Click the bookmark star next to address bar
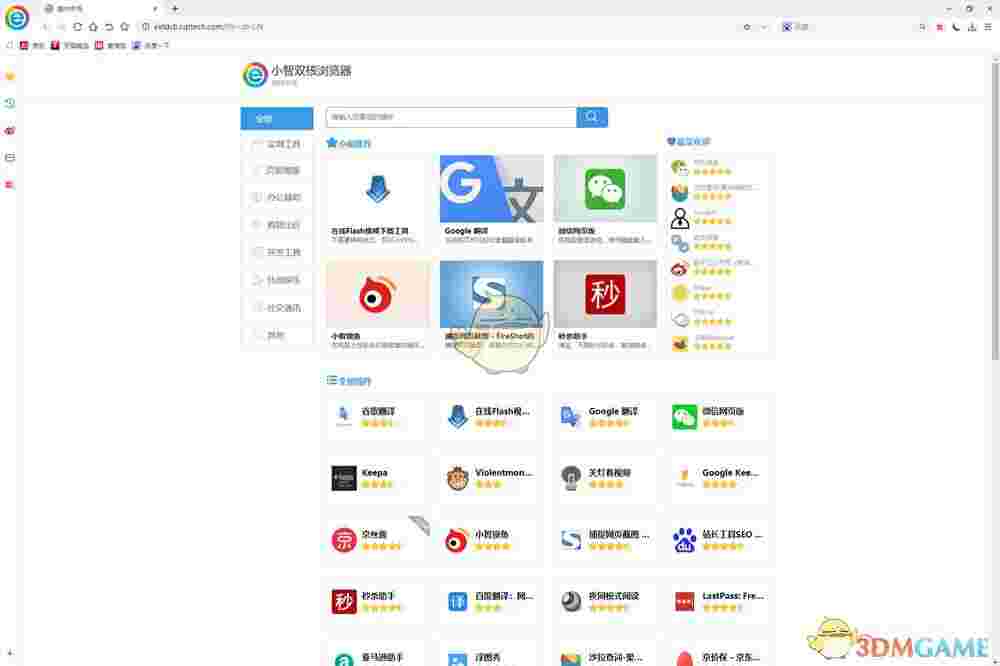The width and height of the screenshot is (1000, 666). point(124,27)
